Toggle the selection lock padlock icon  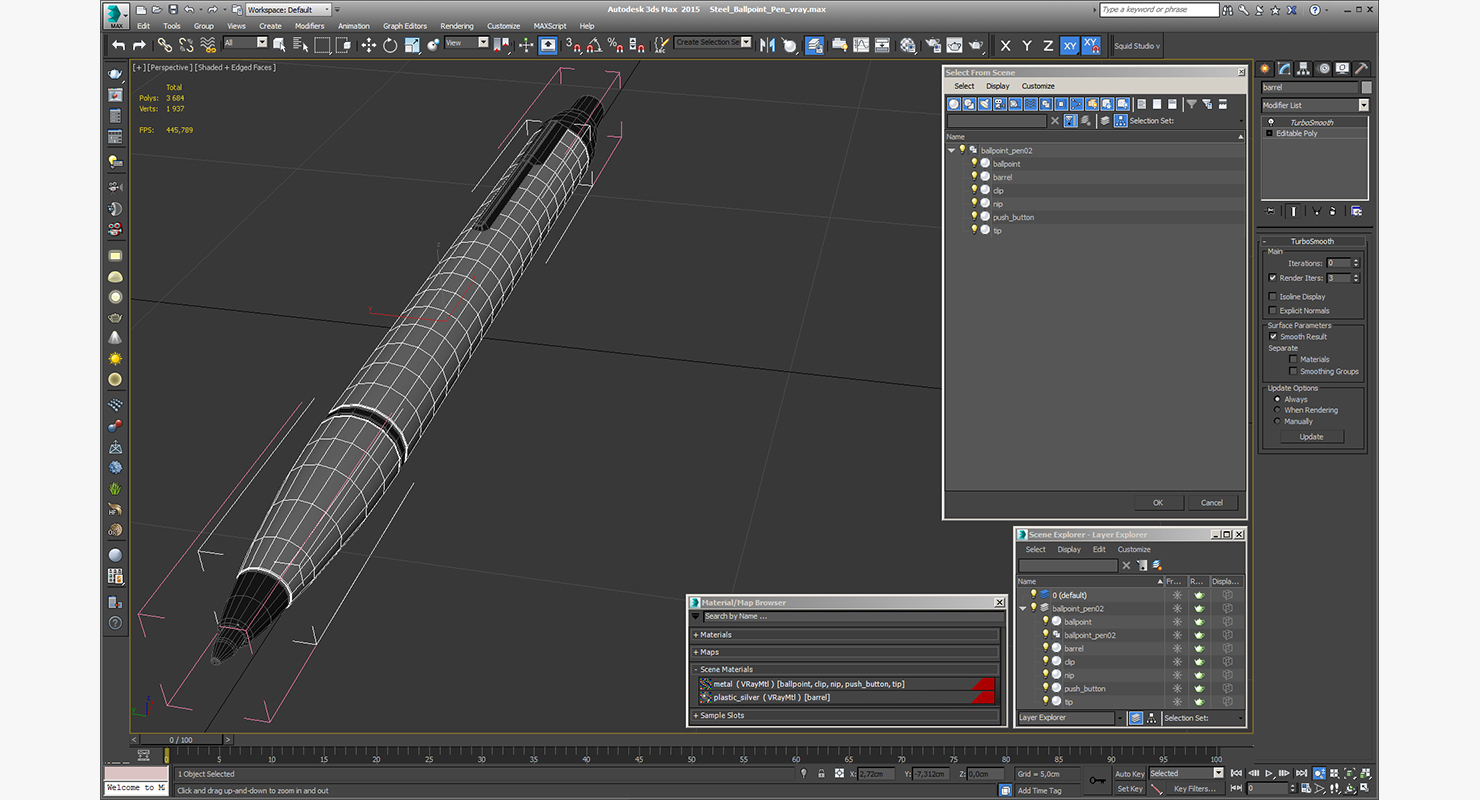(x=821, y=773)
